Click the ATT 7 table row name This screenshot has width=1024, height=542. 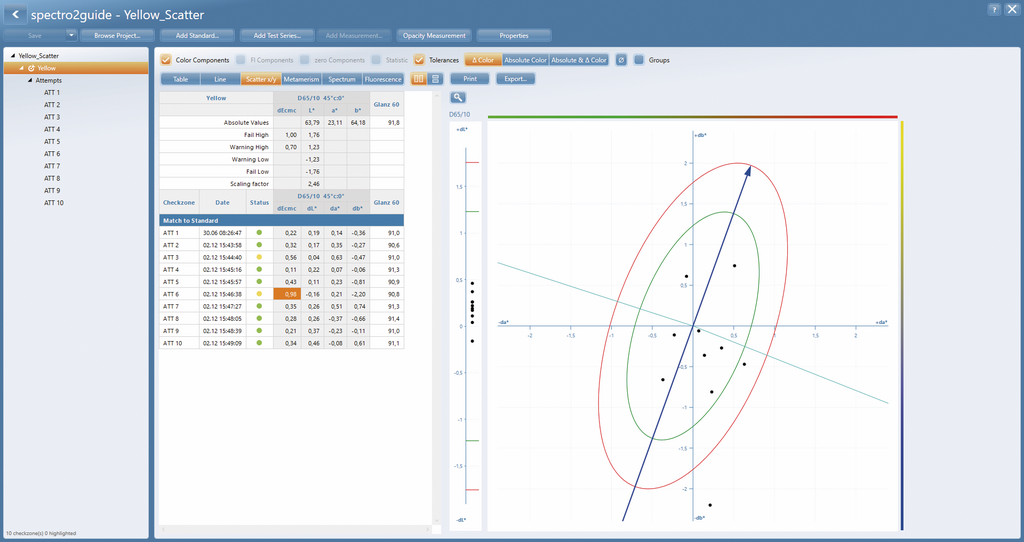170,306
